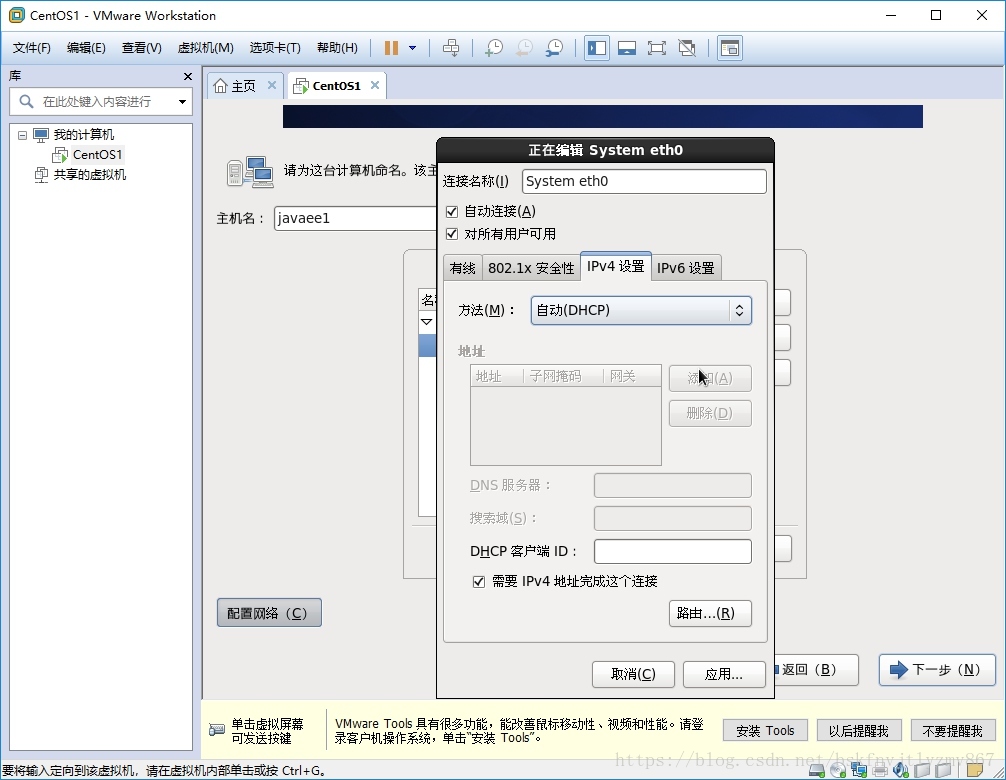Collapse the 我的计算机 tree node

point(22,135)
